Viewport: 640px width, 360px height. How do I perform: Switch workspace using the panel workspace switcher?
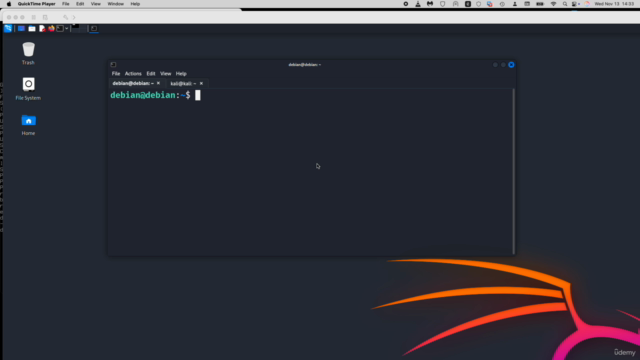pos(79,28)
